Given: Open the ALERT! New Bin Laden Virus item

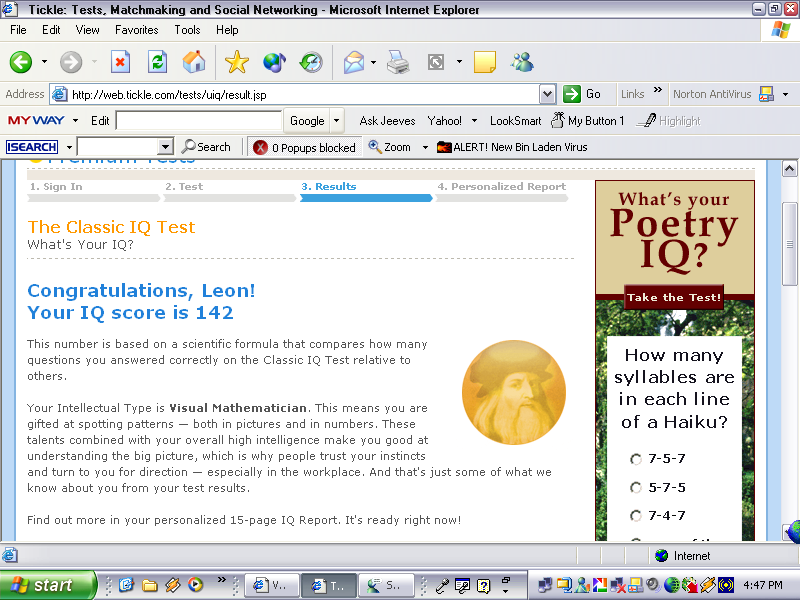Looking at the screenshot, I should tap(512, 147).
